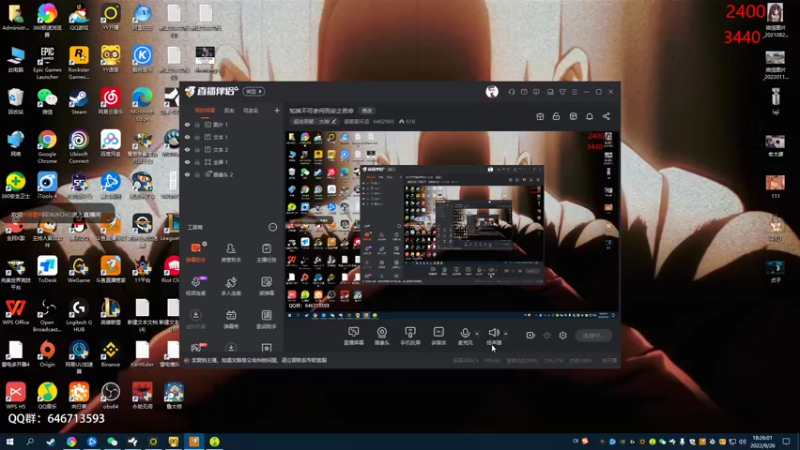
Task: Open Microsoft Edge desktop shortcut
Action: pos(142,105)
